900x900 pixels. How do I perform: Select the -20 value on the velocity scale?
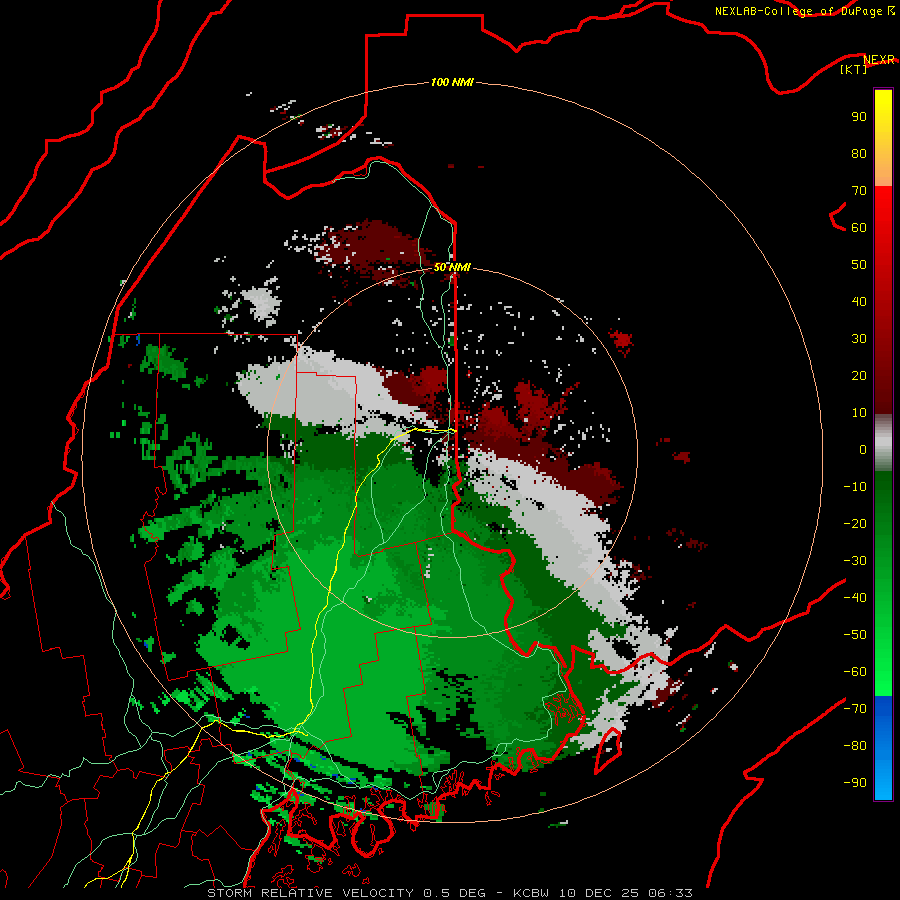(855, 523)
